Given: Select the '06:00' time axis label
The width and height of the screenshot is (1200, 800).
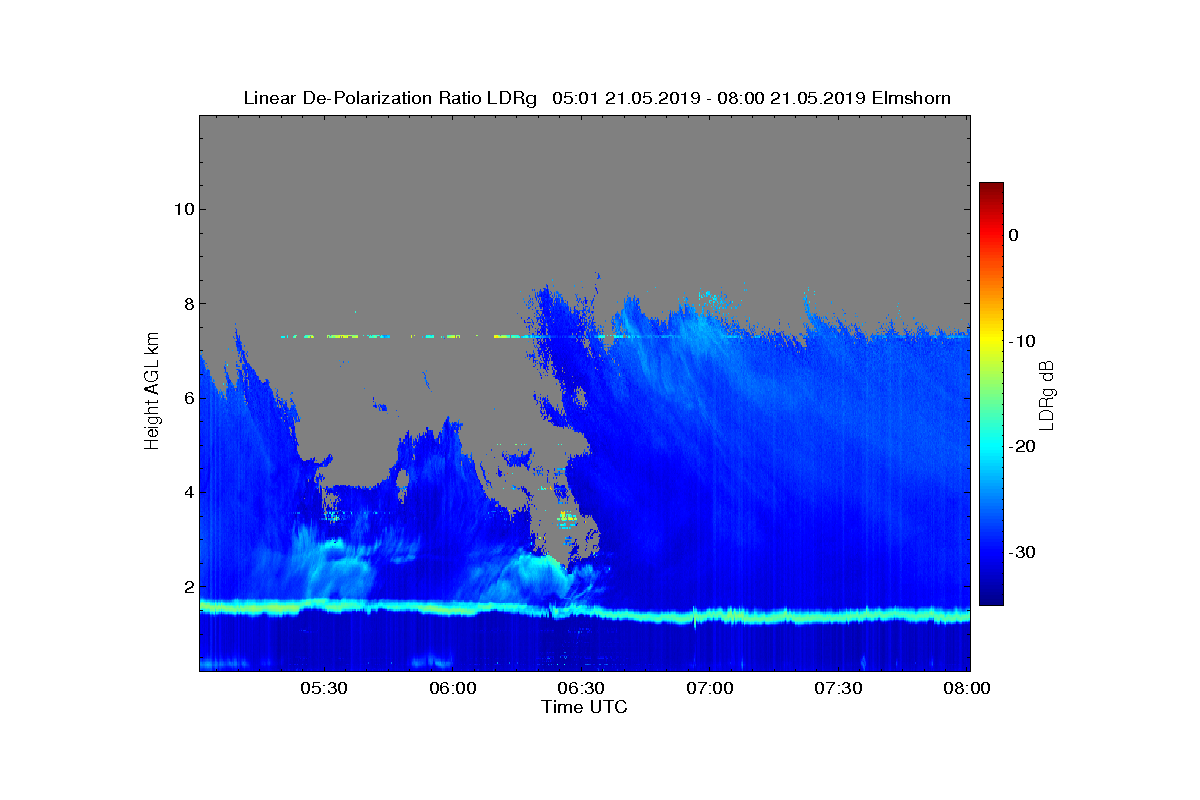Looking at the screenshot, I should (x=452, y=689).
